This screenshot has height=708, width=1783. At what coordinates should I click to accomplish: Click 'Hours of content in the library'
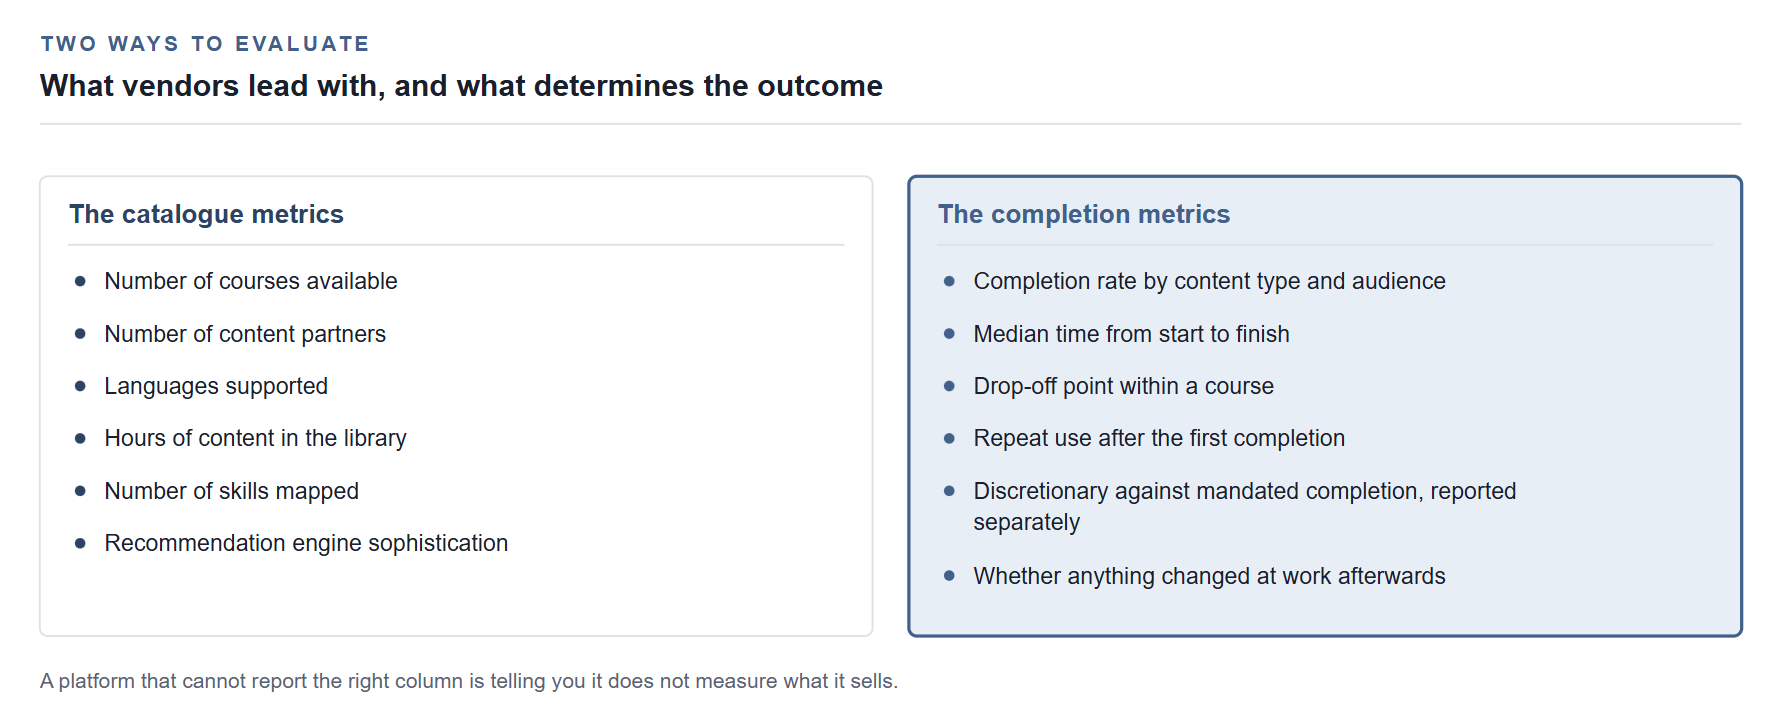coord(255,438)
